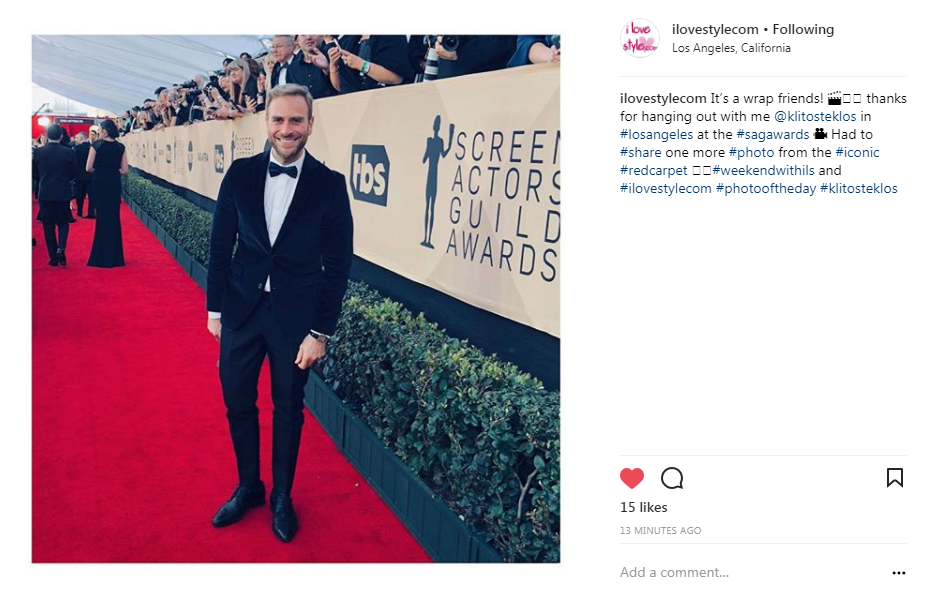Image resolution: width=927 pixels, height=592 pixels.
Task: Toggle the Following status button
Action: (x=803, y=29)
